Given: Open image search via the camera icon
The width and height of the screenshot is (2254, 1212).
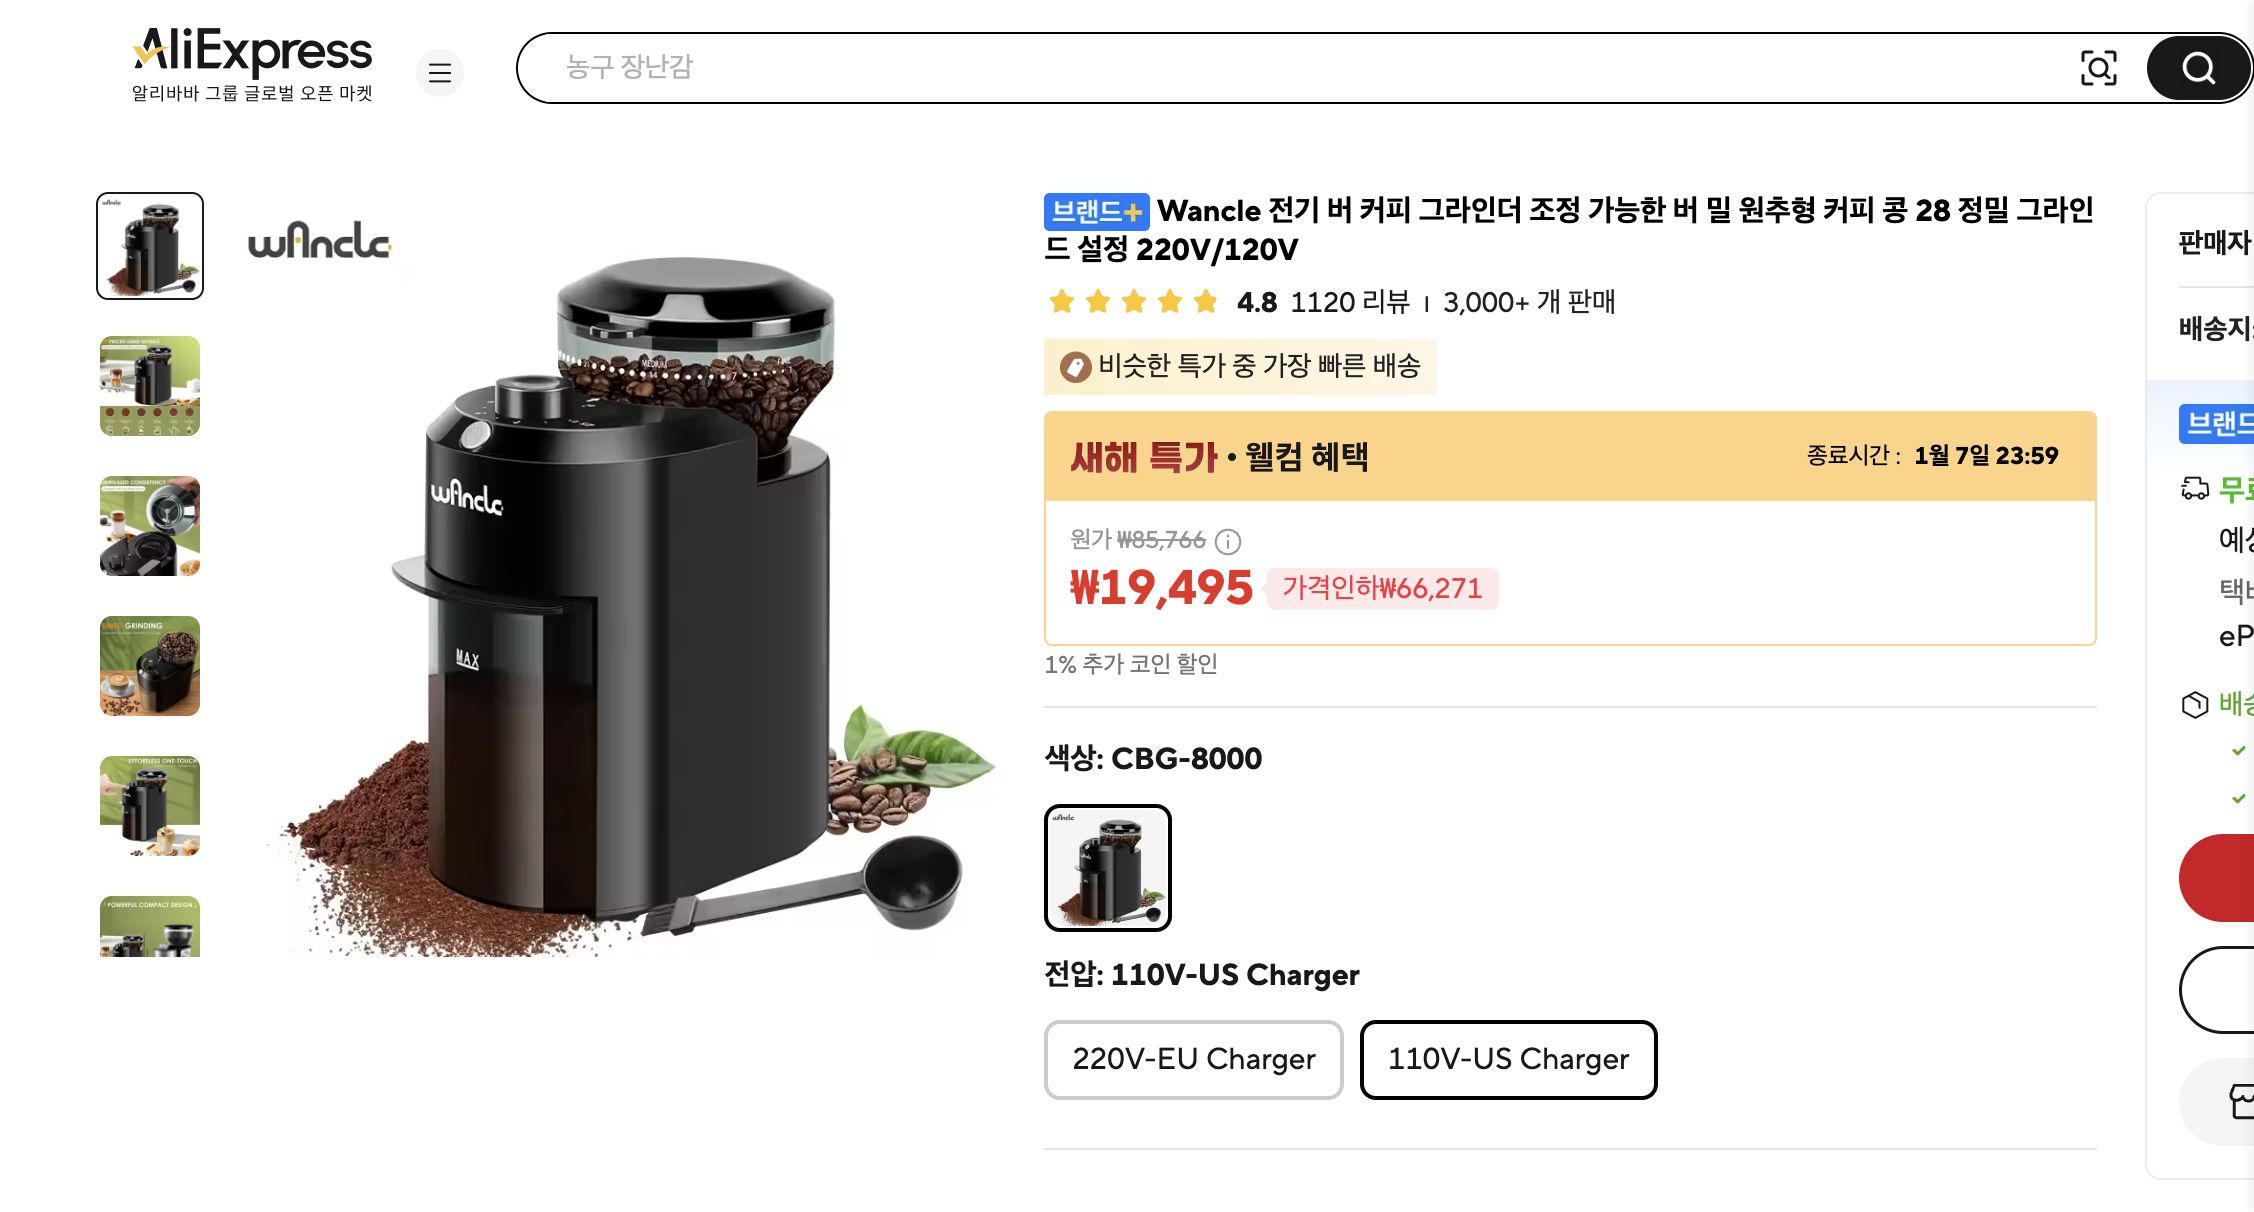Looking at the screenshot, I should pyautogui.click(x=2100, y=68).
